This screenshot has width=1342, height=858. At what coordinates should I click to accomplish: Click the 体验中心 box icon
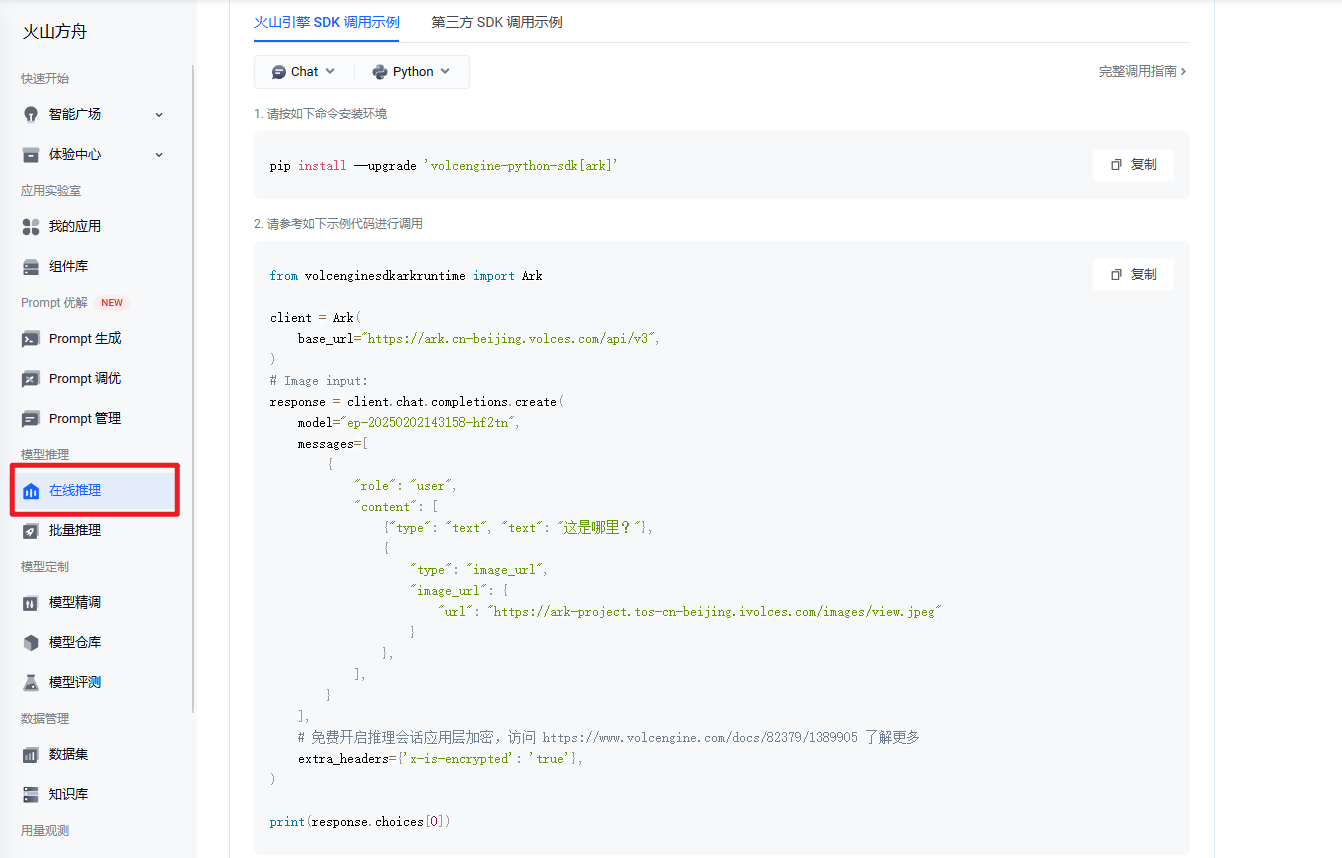31,154
